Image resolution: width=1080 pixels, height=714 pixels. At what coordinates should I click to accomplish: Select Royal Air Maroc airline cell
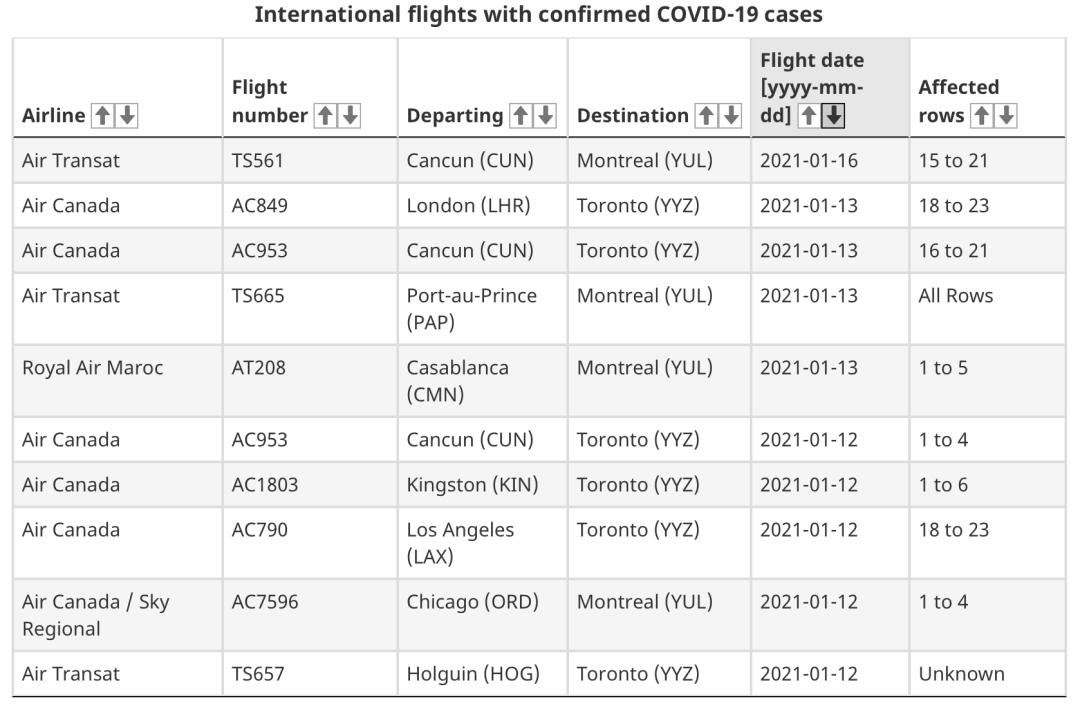pos(118,381)
